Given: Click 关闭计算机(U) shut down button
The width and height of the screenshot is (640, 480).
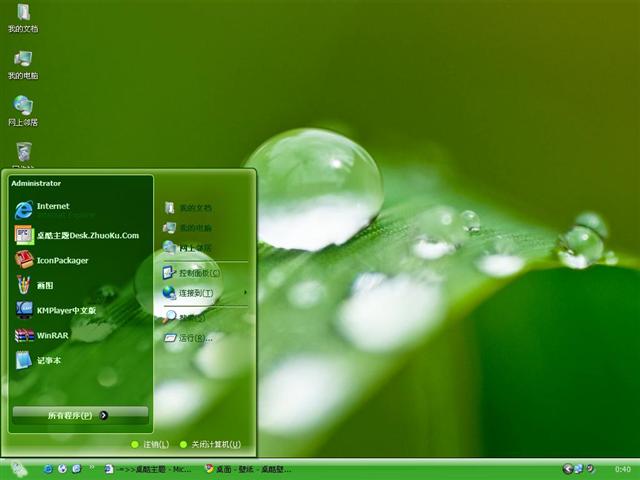Looking at the screenshot, I should pyautogui.click(x=211, y=444).
